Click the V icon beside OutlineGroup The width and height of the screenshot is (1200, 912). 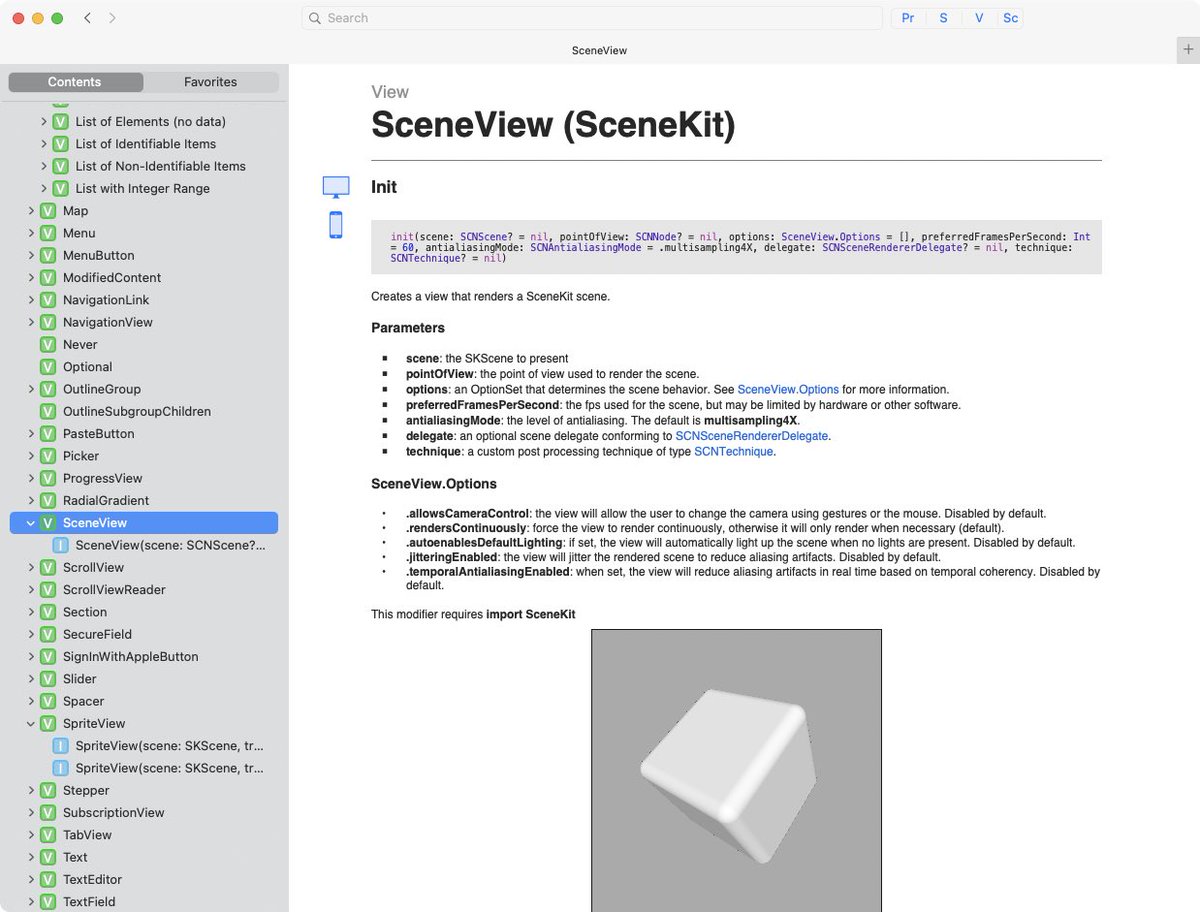(47, 389)
